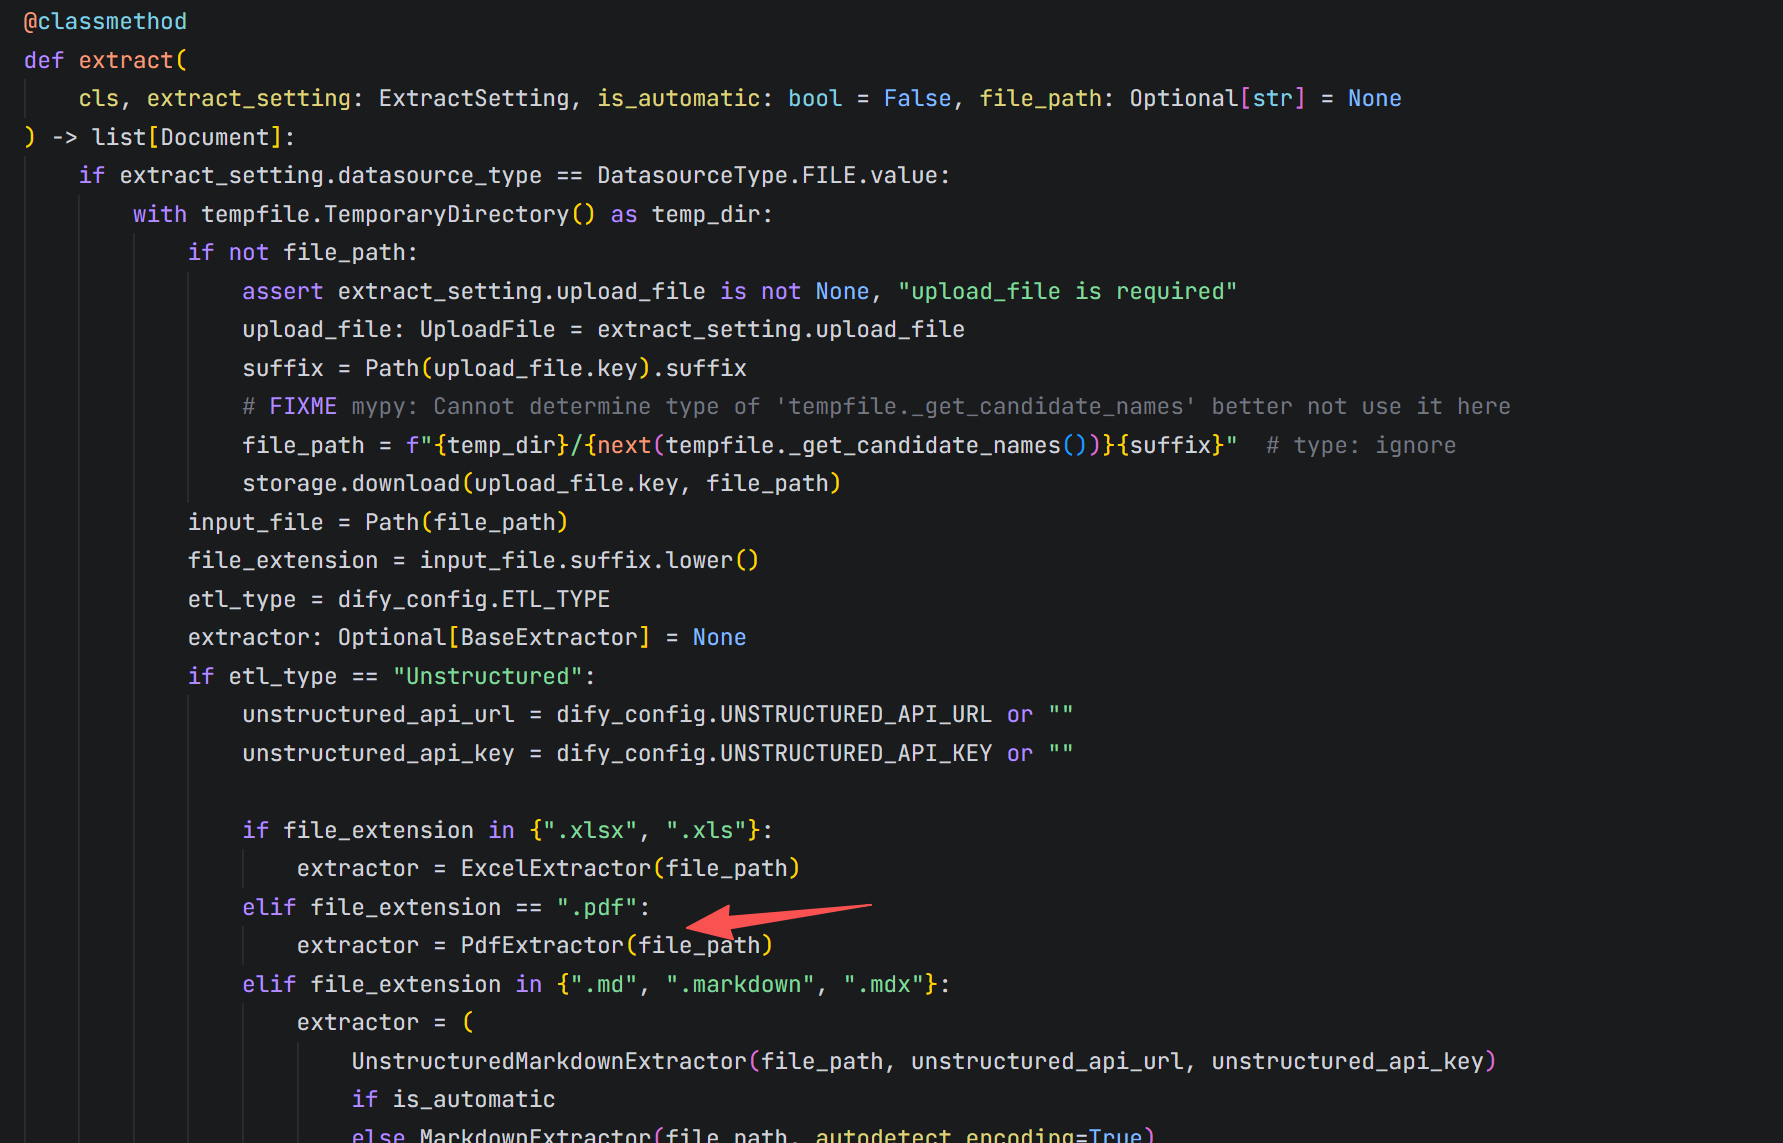This screenshot has width=1783, height=1143.
Task: Click UNSTRUCTURED_API_KEY config reference
Action: click(856, 753)
